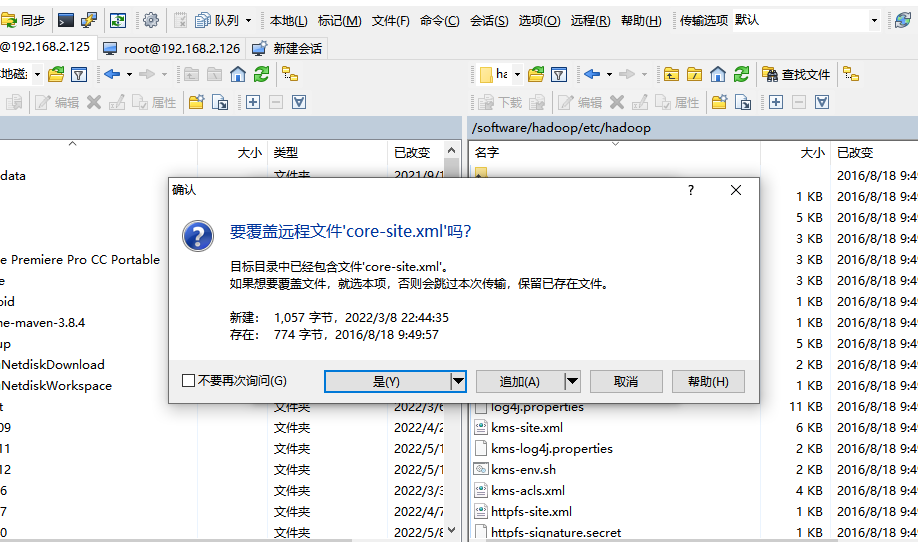Viewport: 918px width, 542px height.
Task: Switch to root@192.168.2.126 session tab
Action: click(x=172, y=49)
